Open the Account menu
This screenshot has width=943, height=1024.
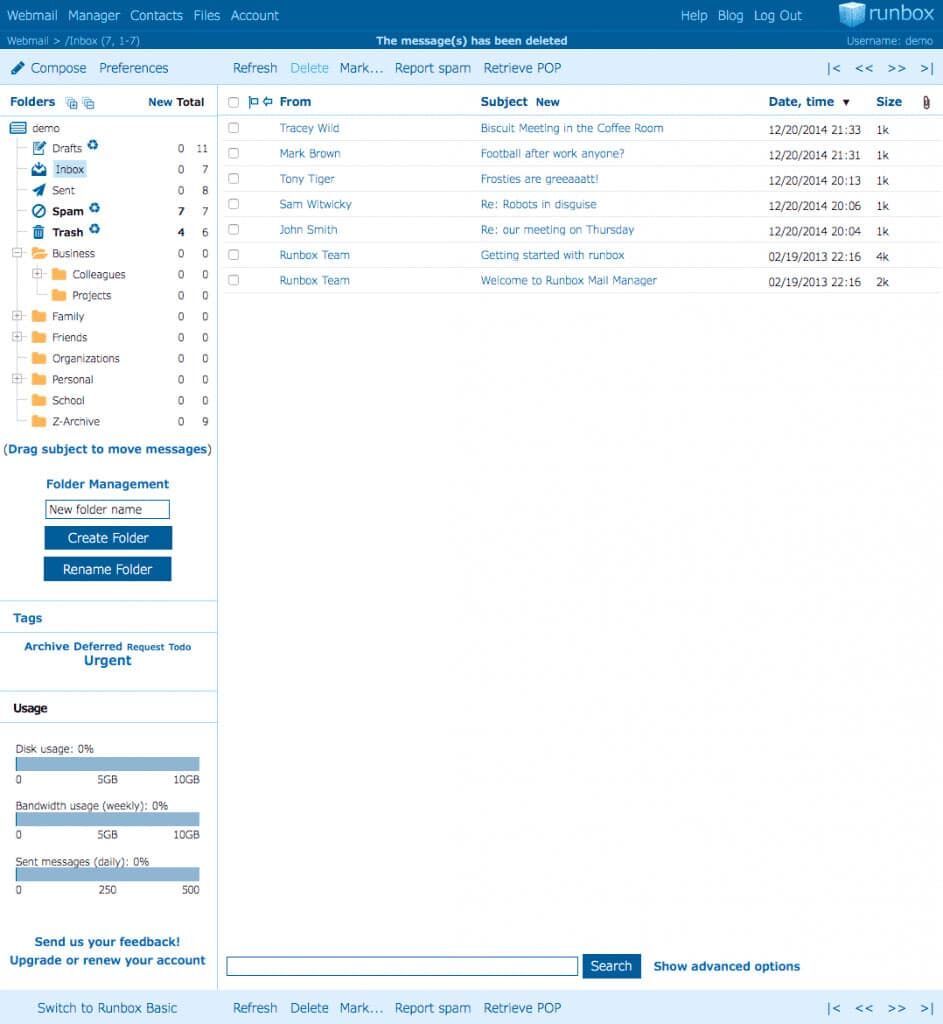tap(255, 15)
